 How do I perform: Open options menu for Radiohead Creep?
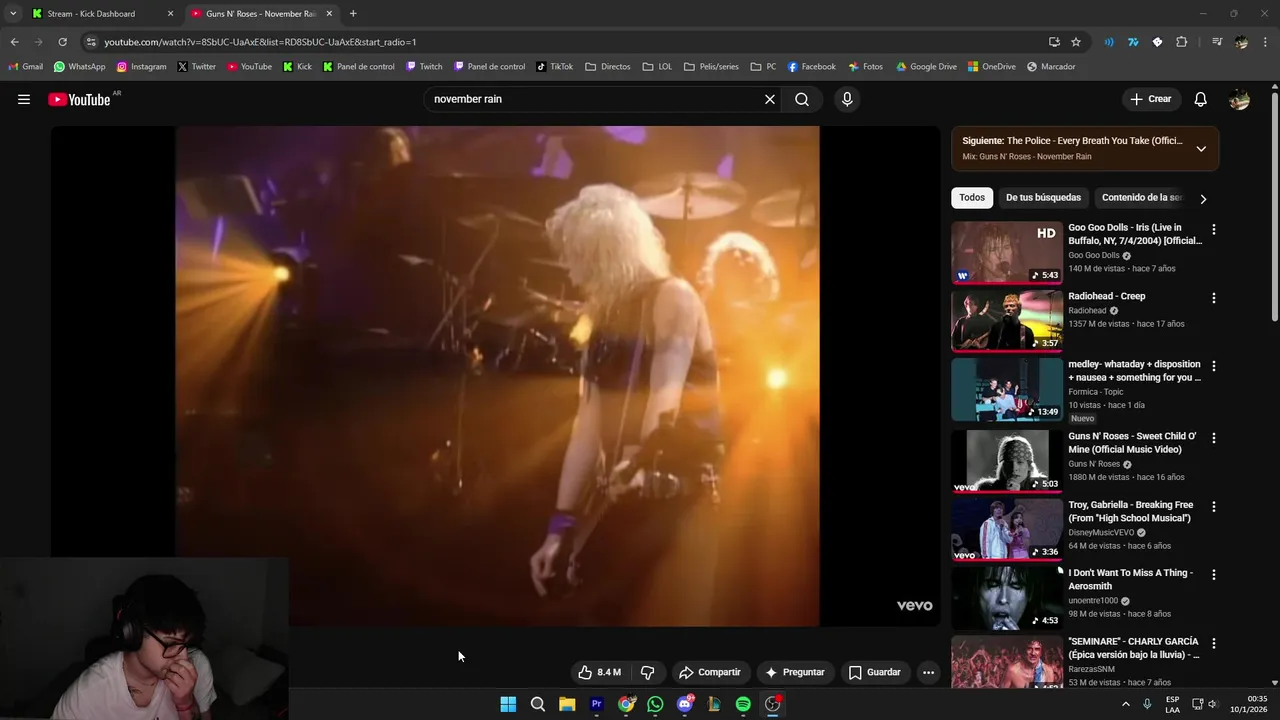coord(1214,298)
